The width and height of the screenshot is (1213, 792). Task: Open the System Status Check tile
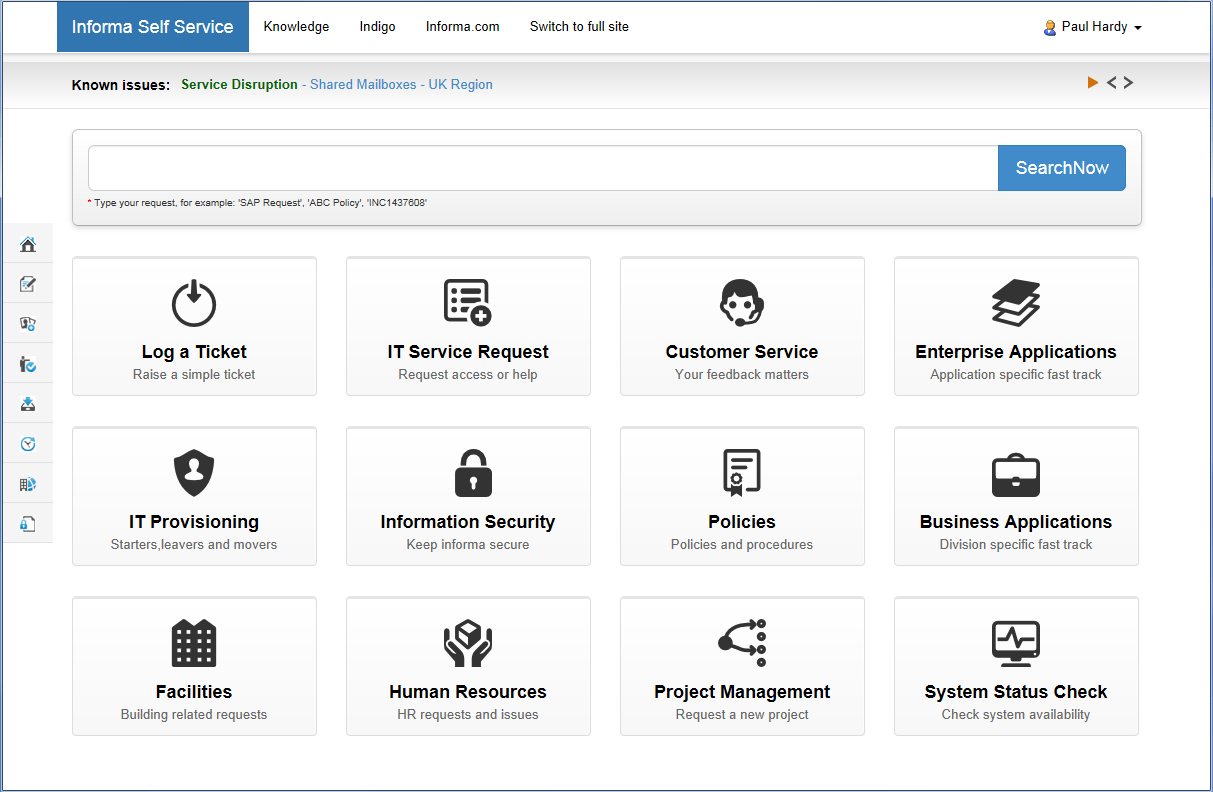click(x=1016, y=666)
